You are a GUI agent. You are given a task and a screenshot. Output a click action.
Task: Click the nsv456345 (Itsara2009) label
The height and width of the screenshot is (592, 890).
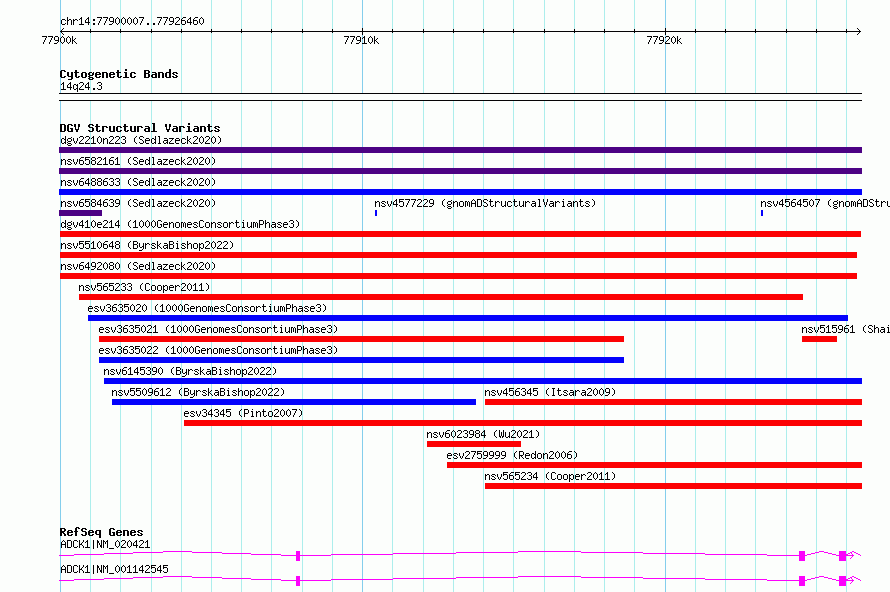click(x=550, y=392)
